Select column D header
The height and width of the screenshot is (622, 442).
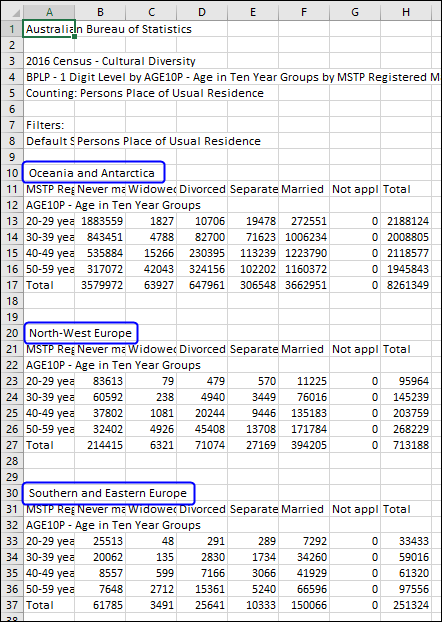[x=202, y=12]
